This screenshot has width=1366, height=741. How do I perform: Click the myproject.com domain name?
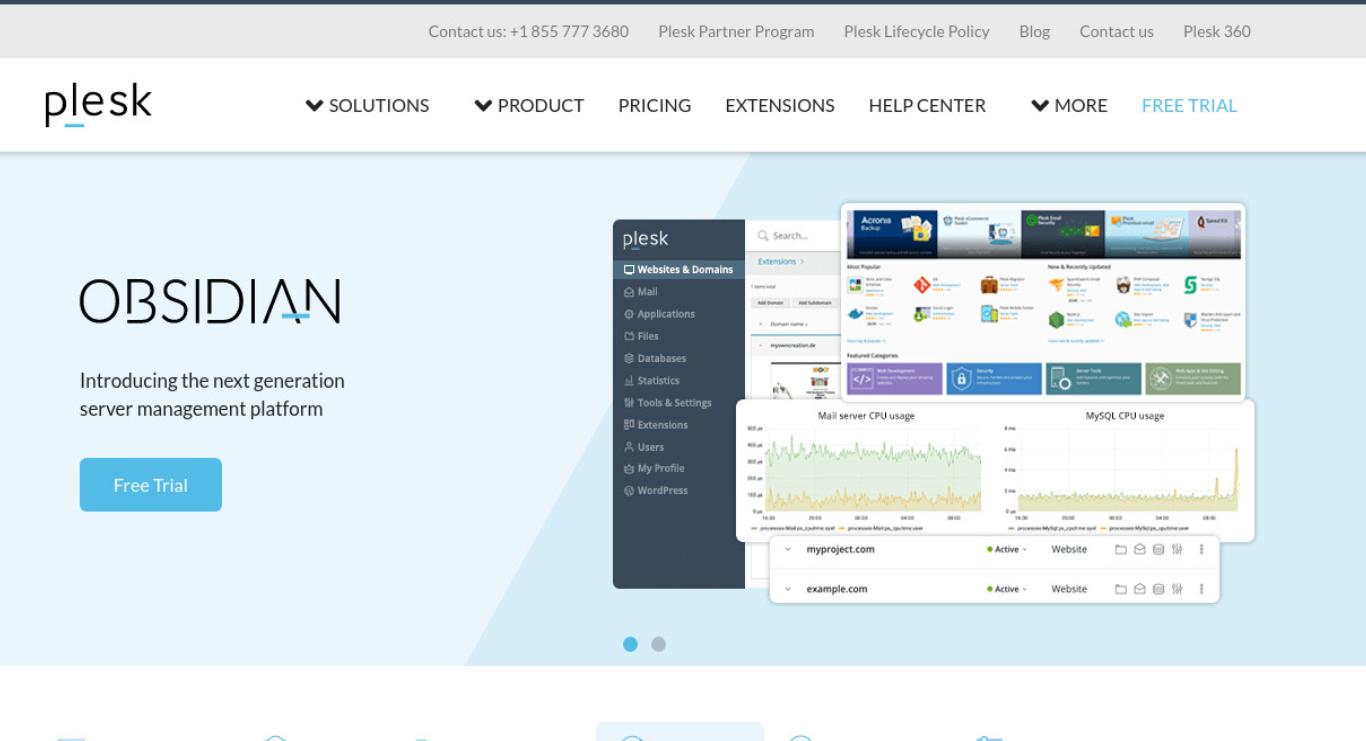tap(840, 549)
